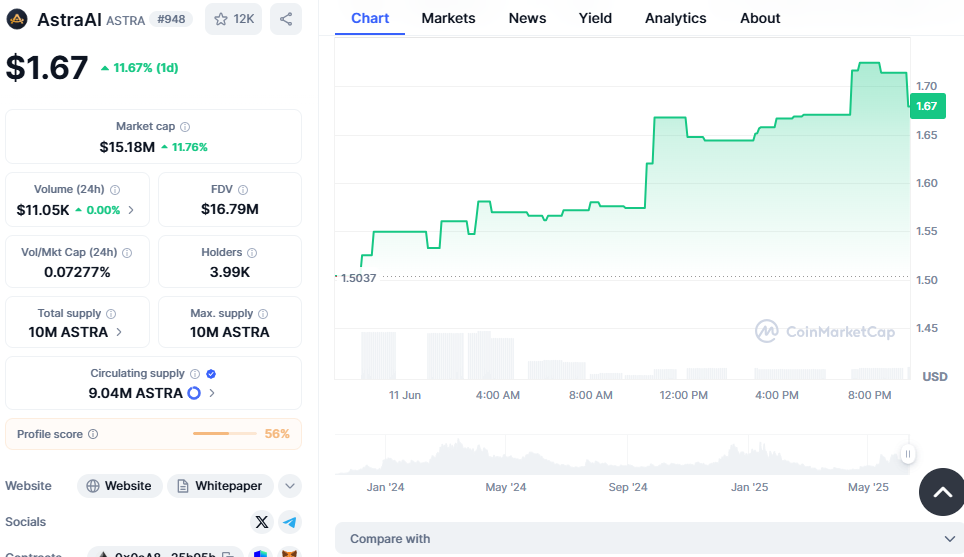Expand Circulating supply details chevron
Image resolution: width=964 pixels, height=557 pixels.
[212, 393]
